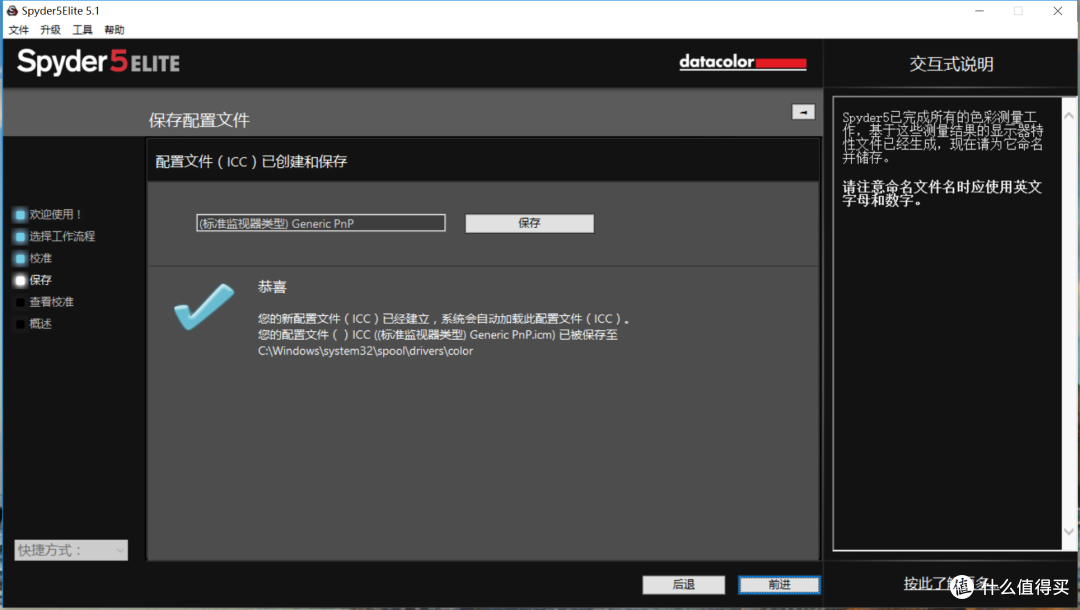Go to the 欢迎使用！ step

(x=55, y=214)
